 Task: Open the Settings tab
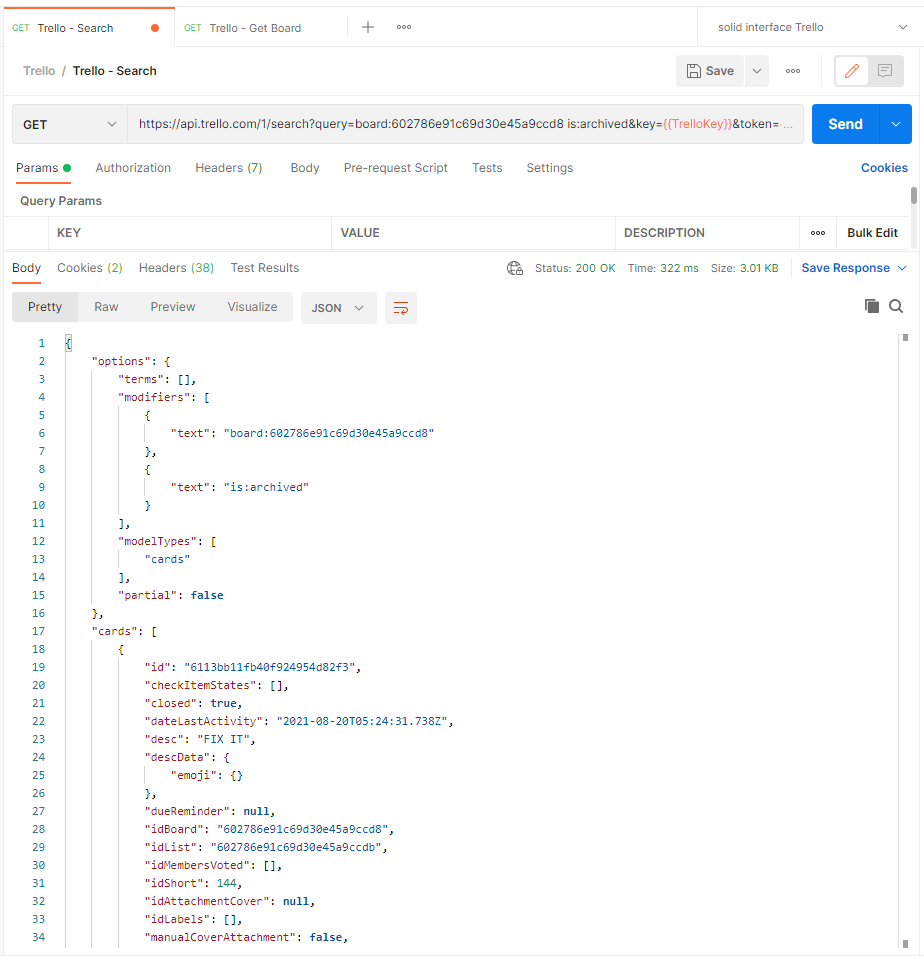click(x=550, y=168)
